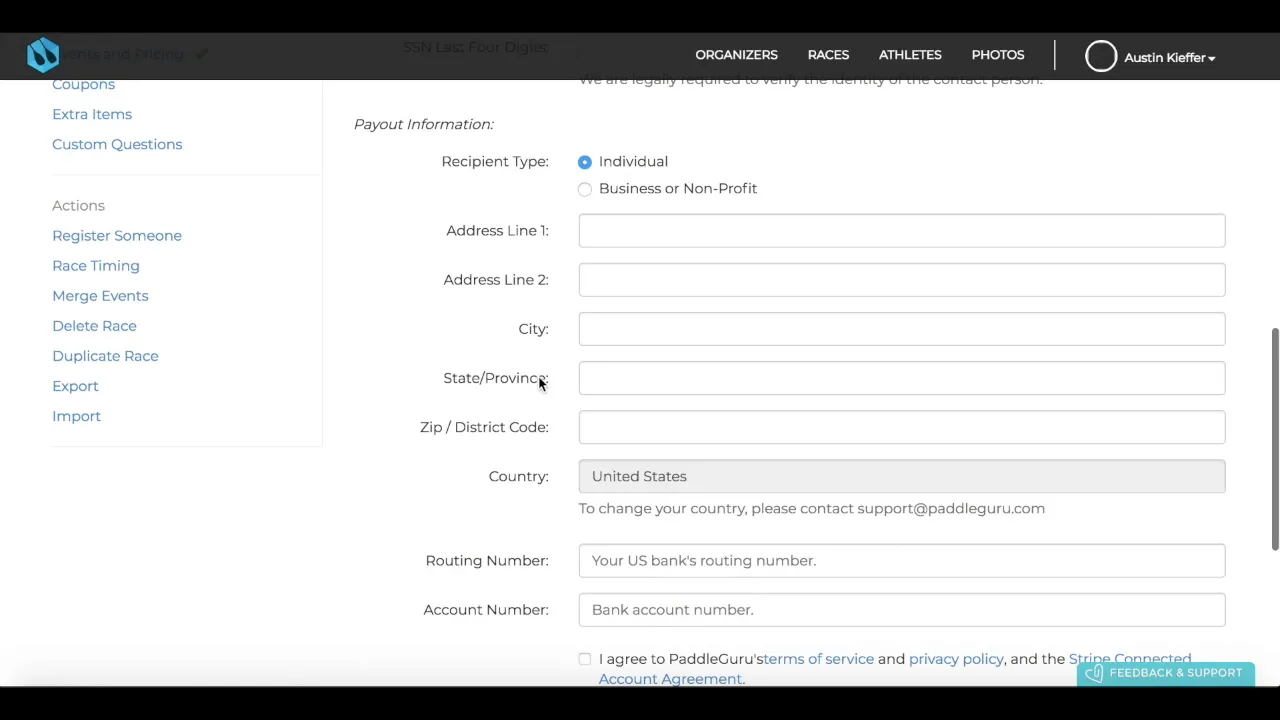The image size is (1280, 720).
Task: Click into the City field
Action: (902, 329)
